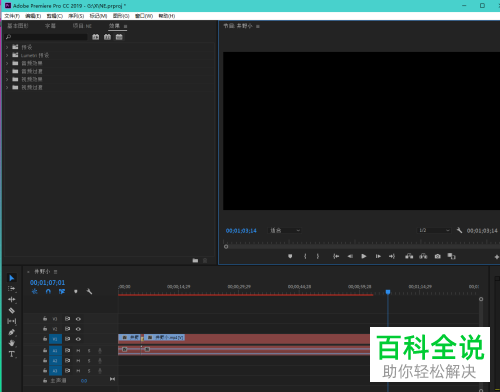This screenshot has height=392, width=500.
Task: Click the Go to Out button
Action: pos(392,256)
